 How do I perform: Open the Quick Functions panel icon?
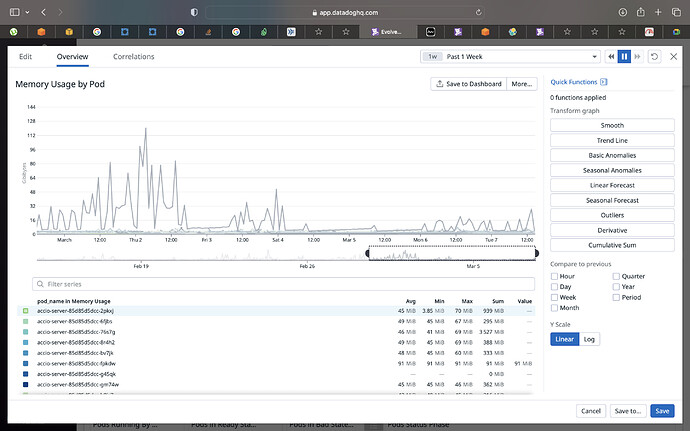click(x=604, y=82)
